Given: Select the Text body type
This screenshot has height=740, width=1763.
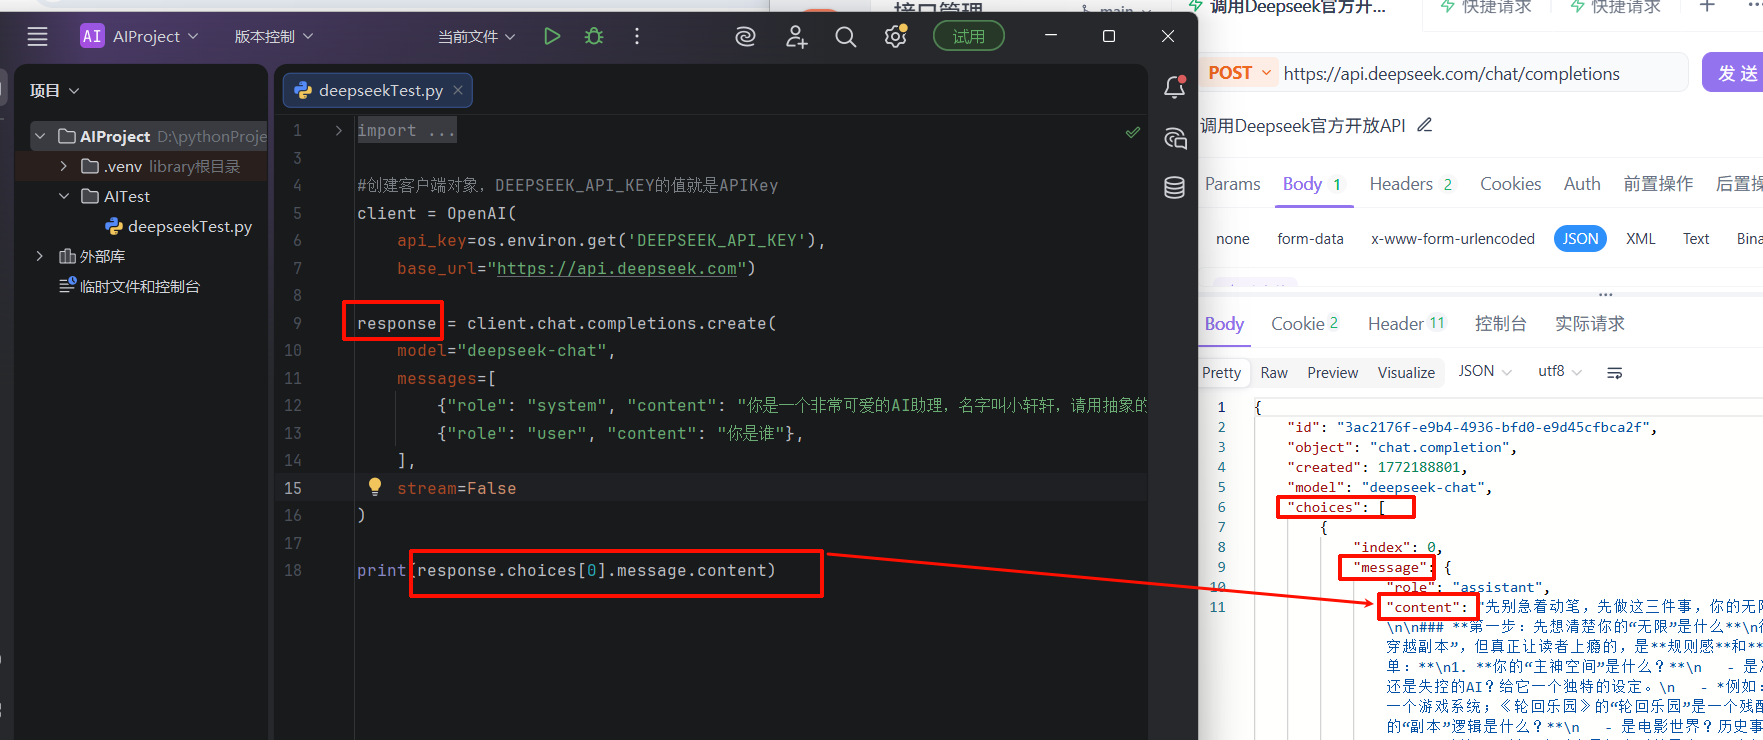Looking at the screenshot, I should pyautogui.click(x=1696, y=239).
